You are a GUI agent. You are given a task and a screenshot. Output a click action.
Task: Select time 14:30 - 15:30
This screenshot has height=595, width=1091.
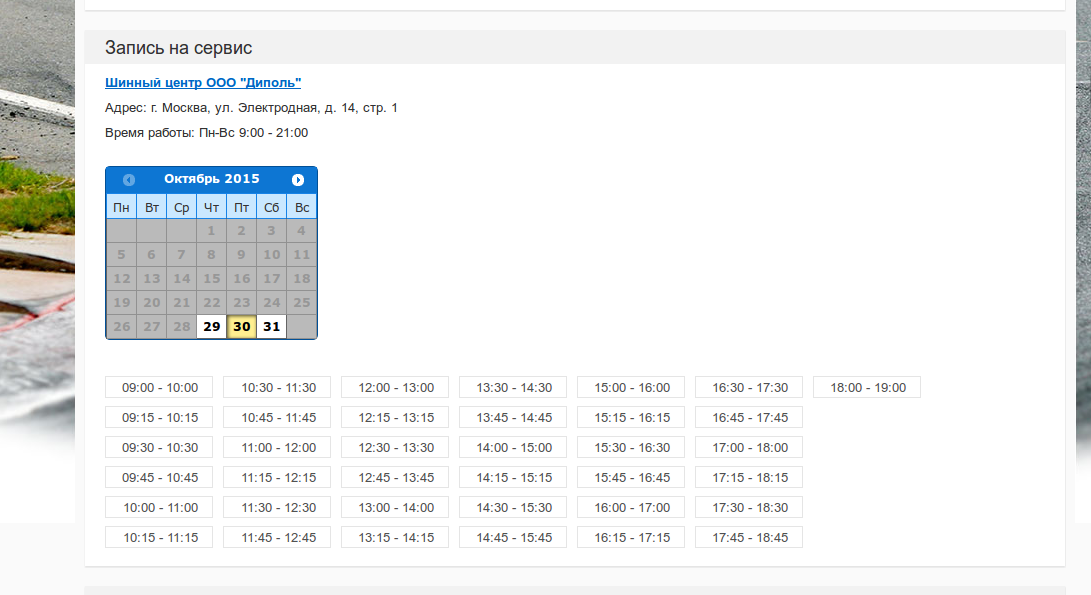(513, 507)
